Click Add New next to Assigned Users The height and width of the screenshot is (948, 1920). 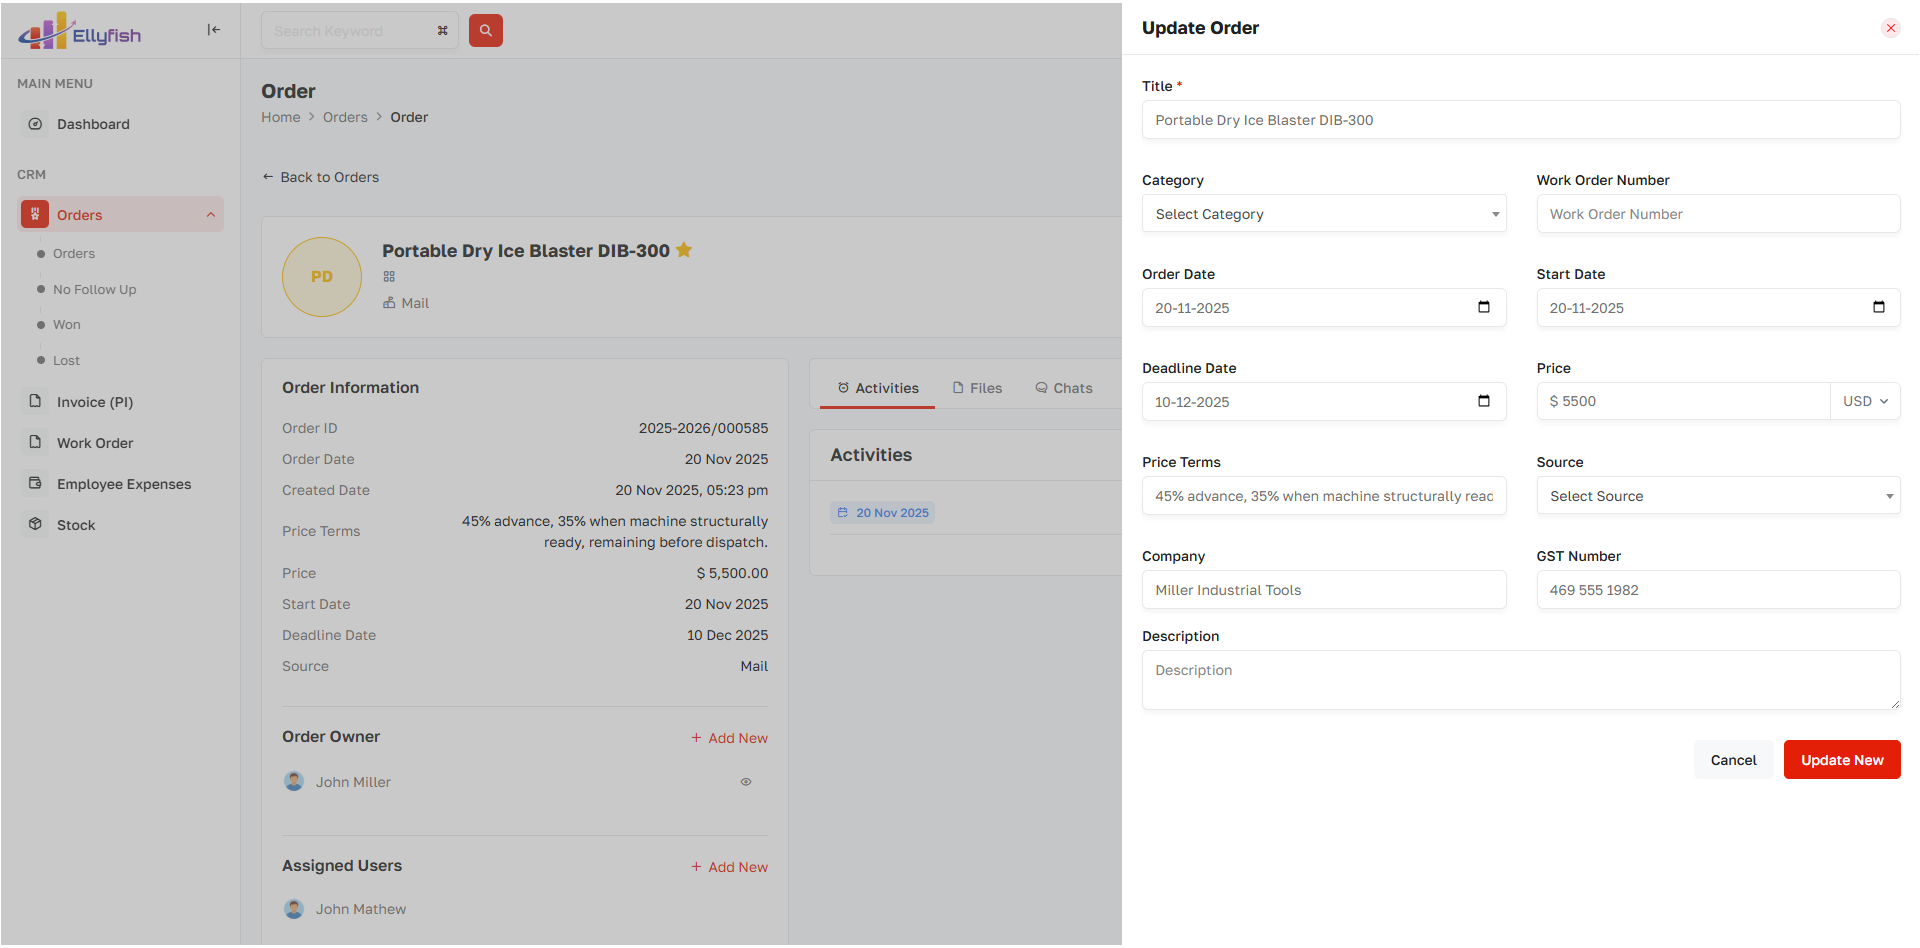(x=730, y=867)
